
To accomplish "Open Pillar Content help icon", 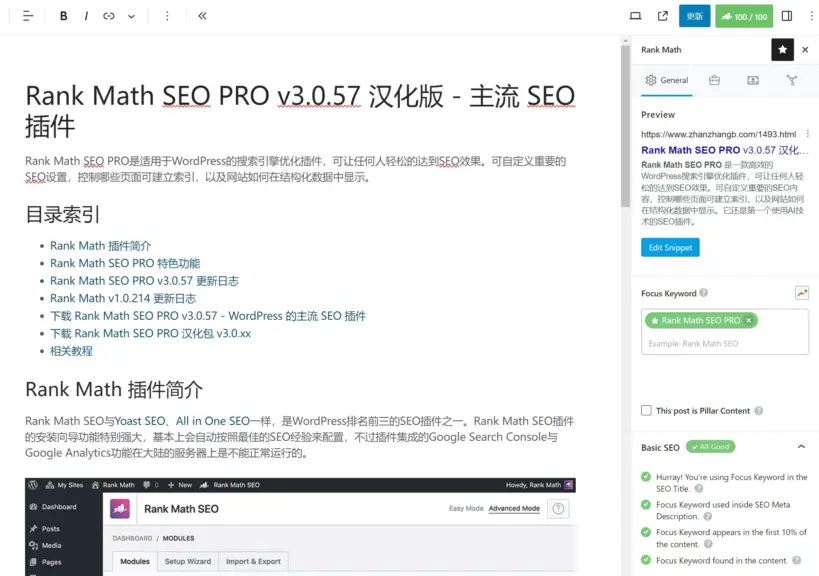I will tap(758, 411).
